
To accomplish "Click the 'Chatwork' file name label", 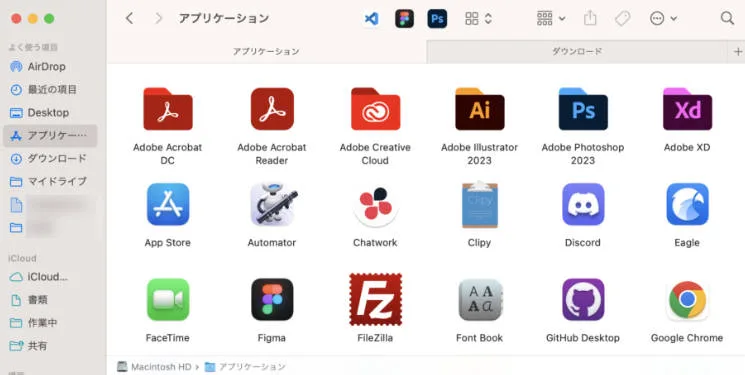I will coord(375,243).
